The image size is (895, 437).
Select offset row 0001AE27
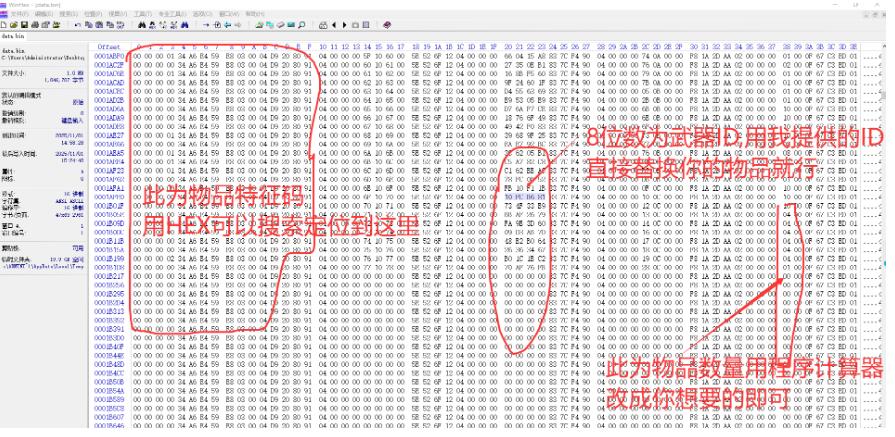tap(108, 135)
